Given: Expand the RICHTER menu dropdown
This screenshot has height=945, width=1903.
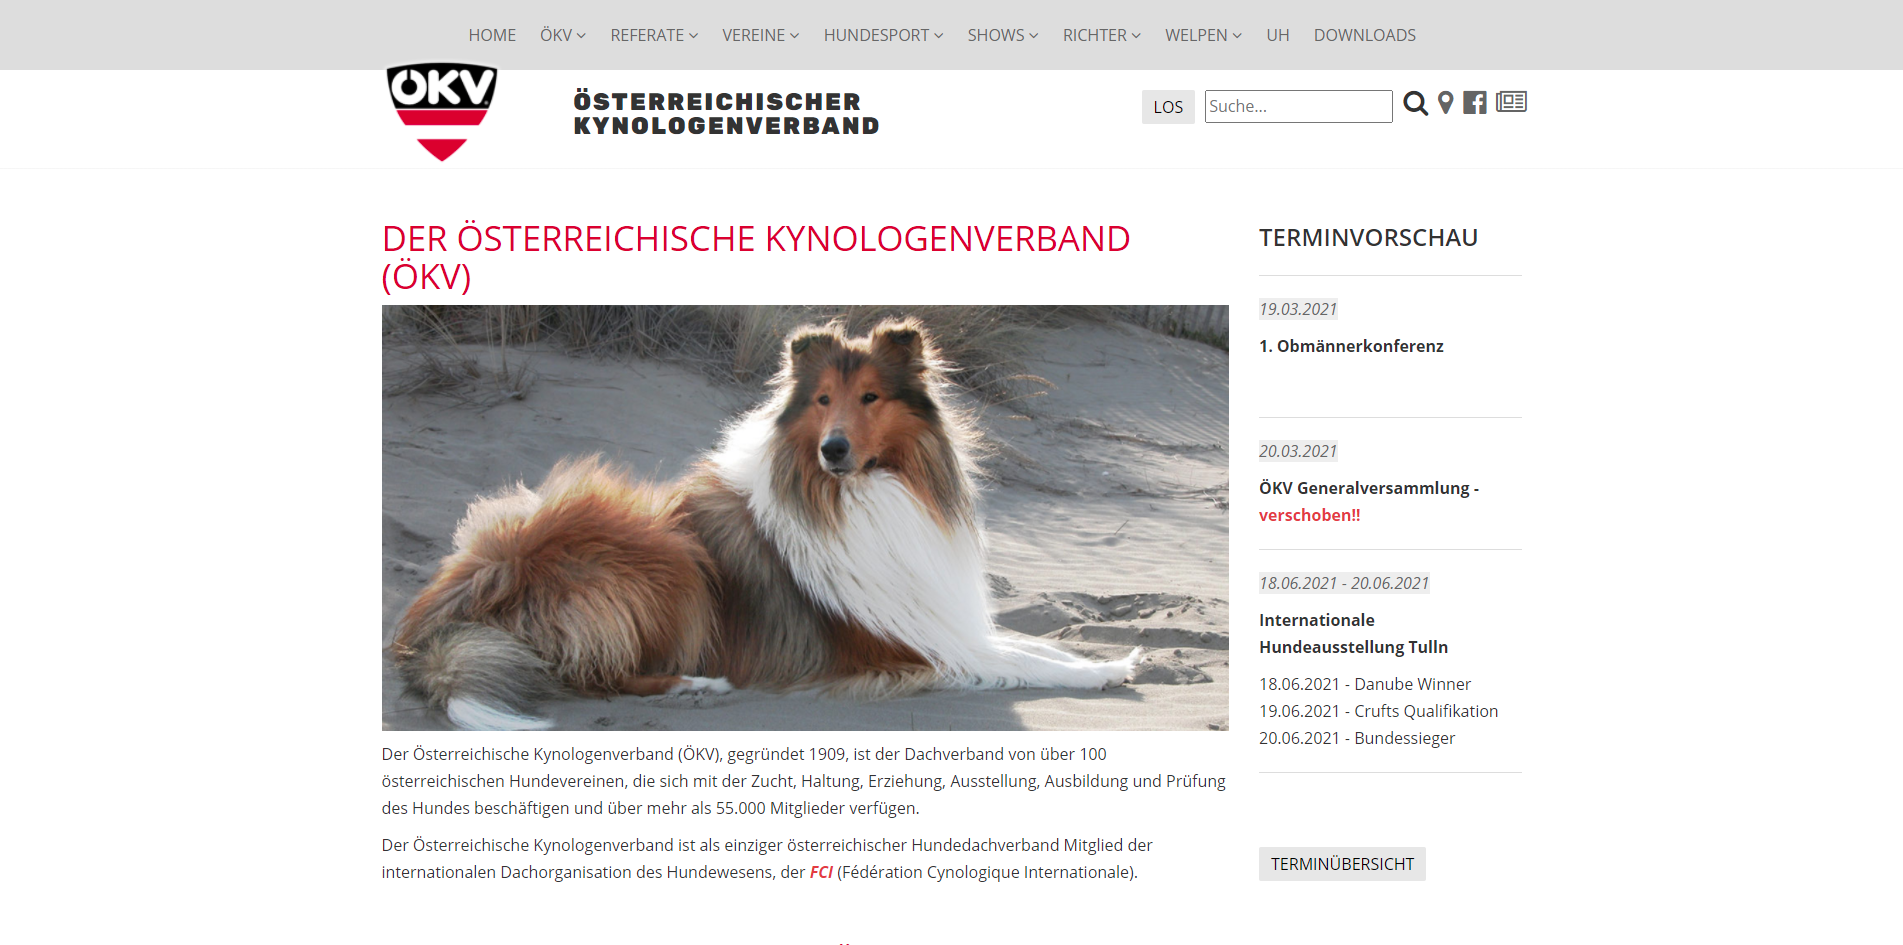Looking at the screenshot, I should [x=1102, y=35].
